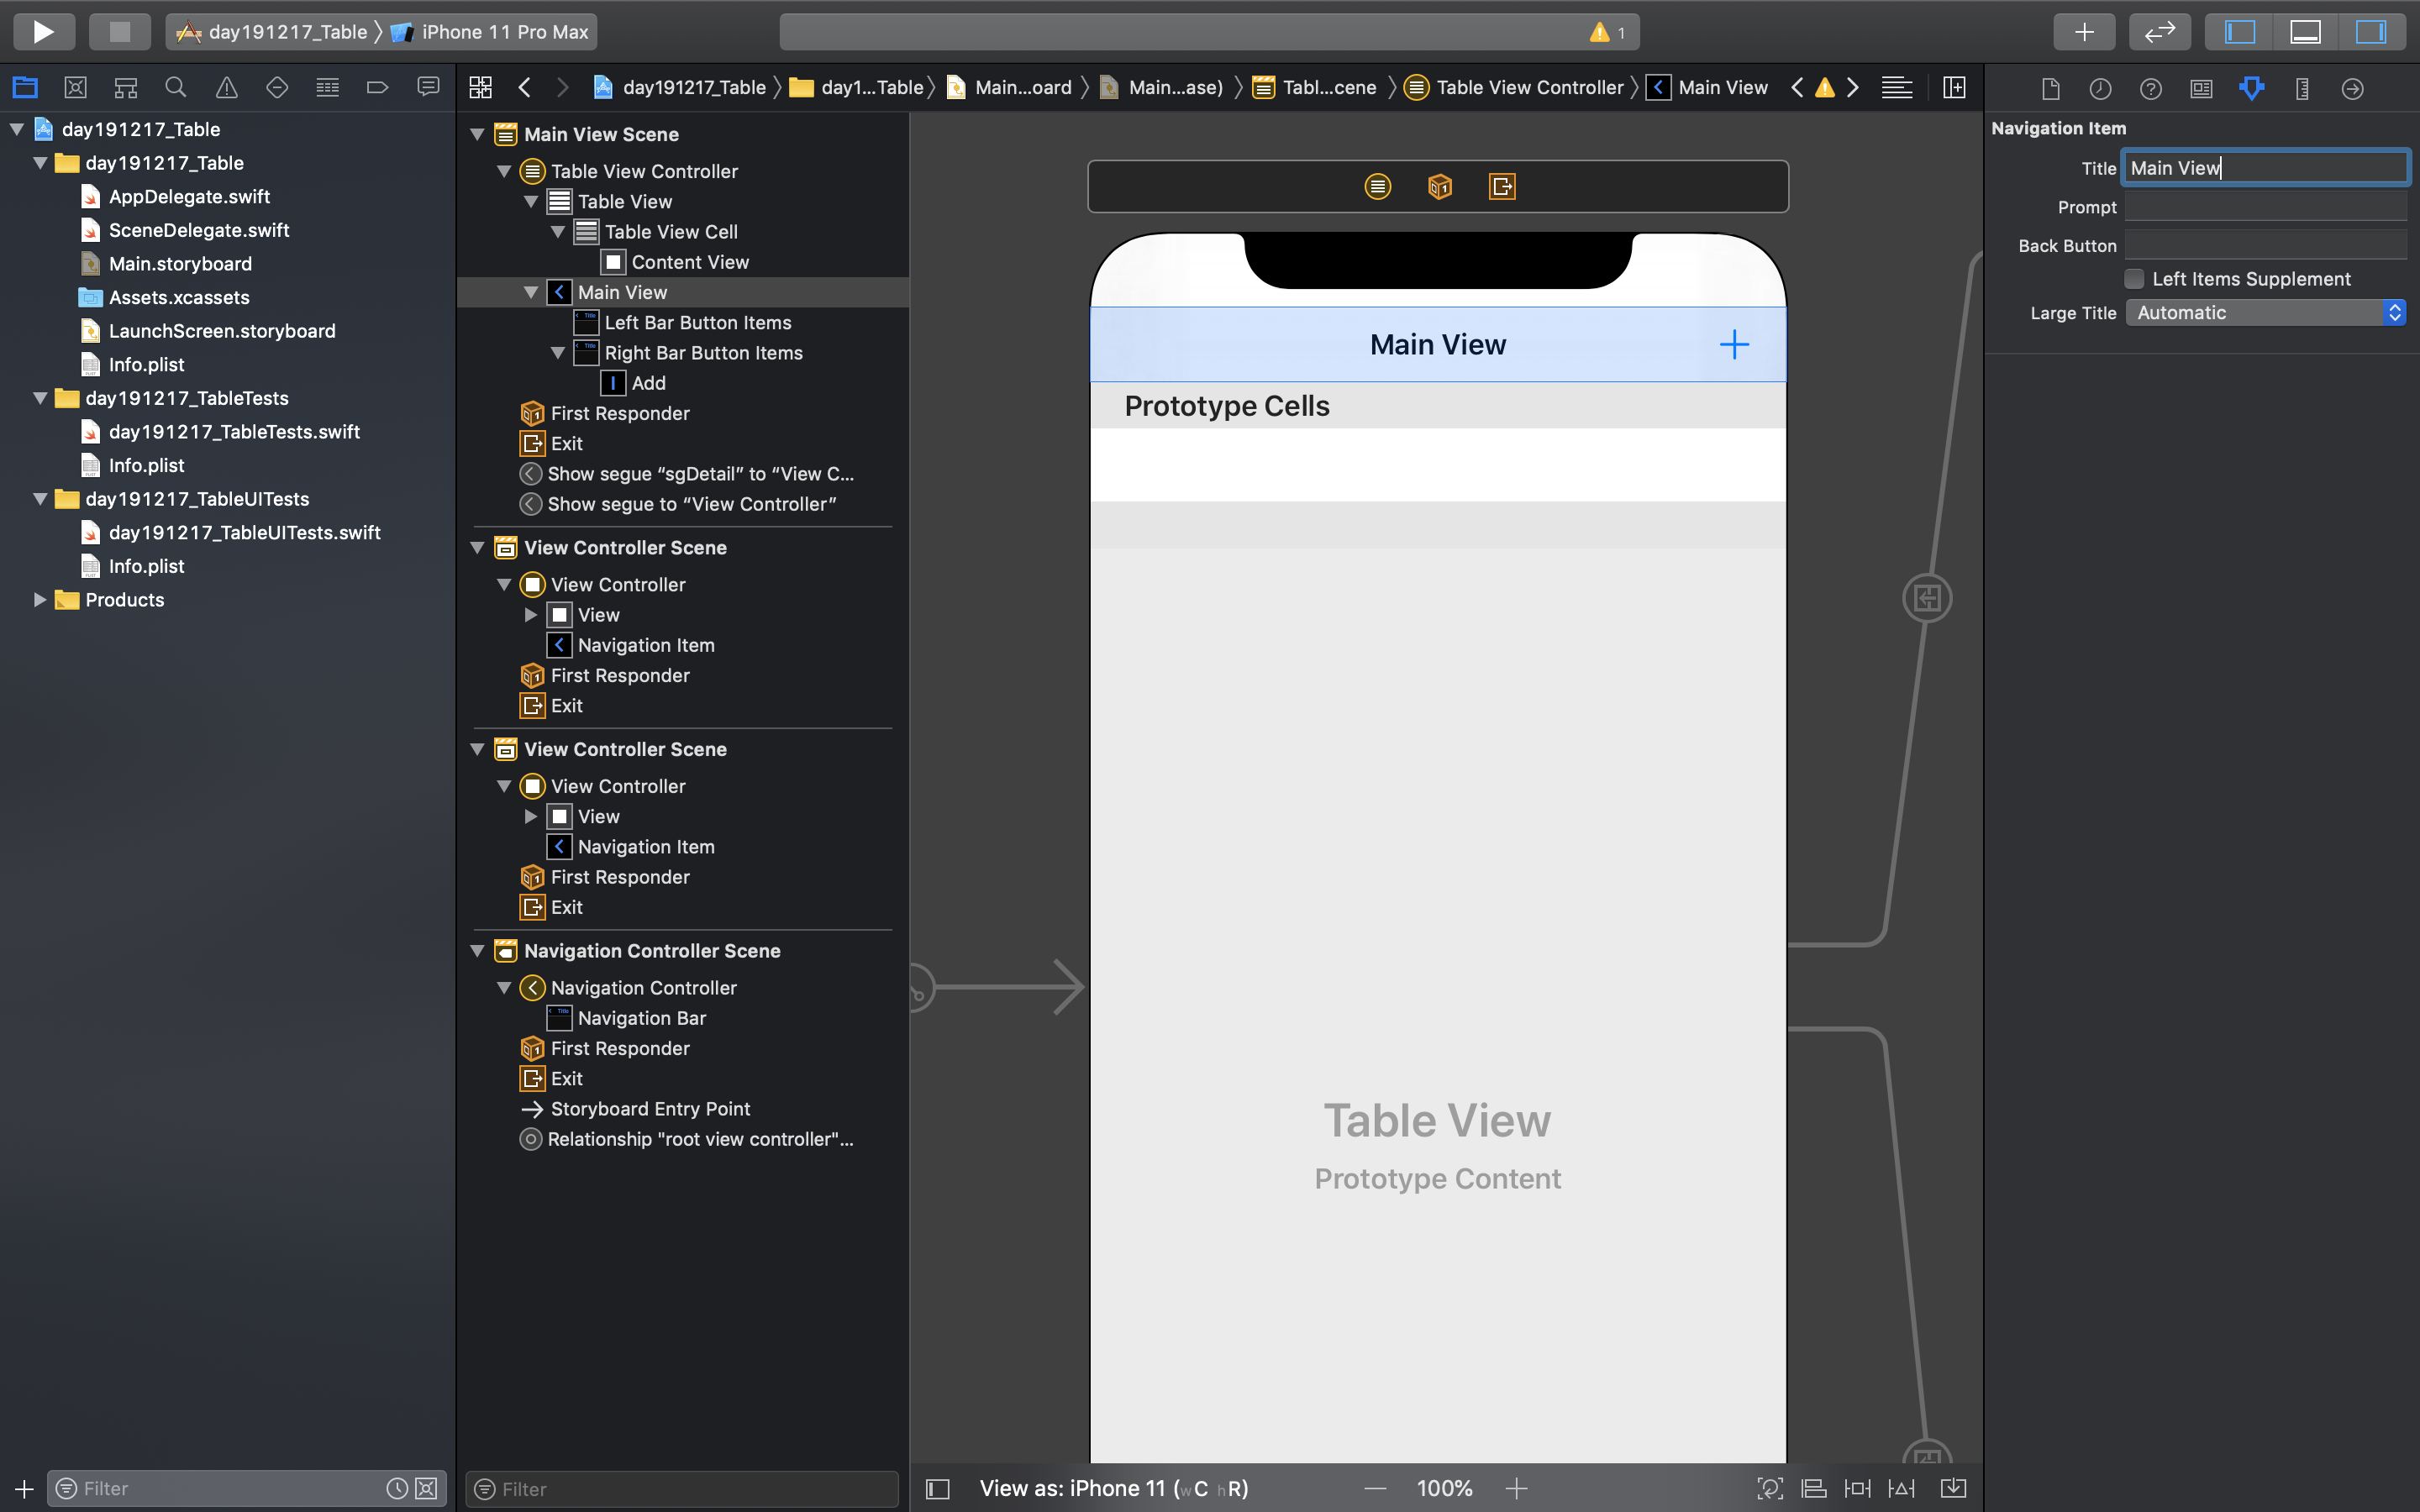Collapse the Main View Scene disclosure triangle
The image size is (2420, 1512).
pyautogui.click(x=478, y=134)
